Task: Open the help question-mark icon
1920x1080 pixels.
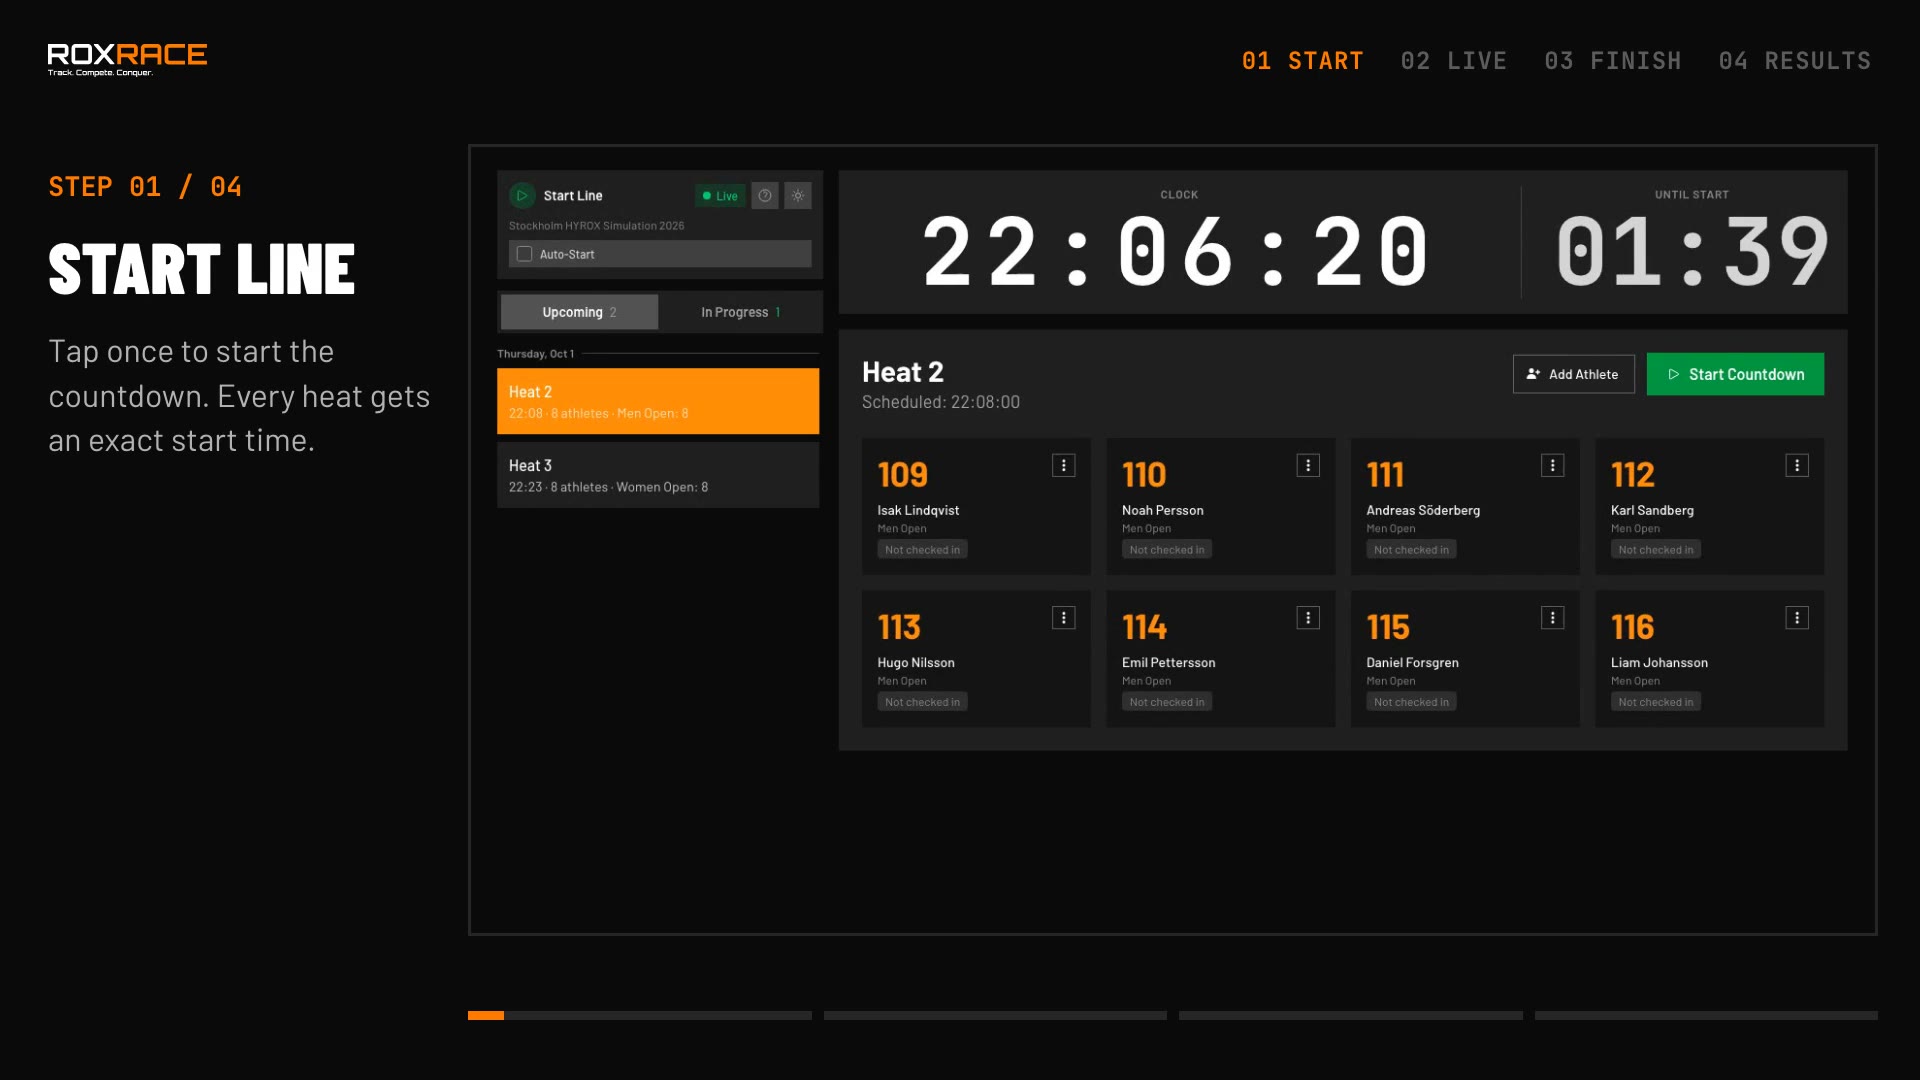Action: point(765,196)
